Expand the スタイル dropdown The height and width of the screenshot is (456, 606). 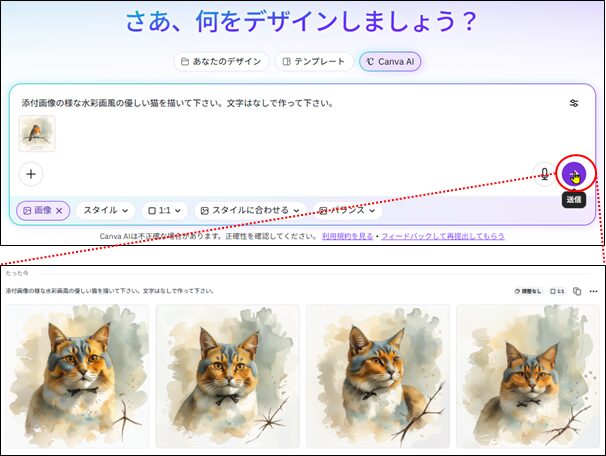[105, 211]
